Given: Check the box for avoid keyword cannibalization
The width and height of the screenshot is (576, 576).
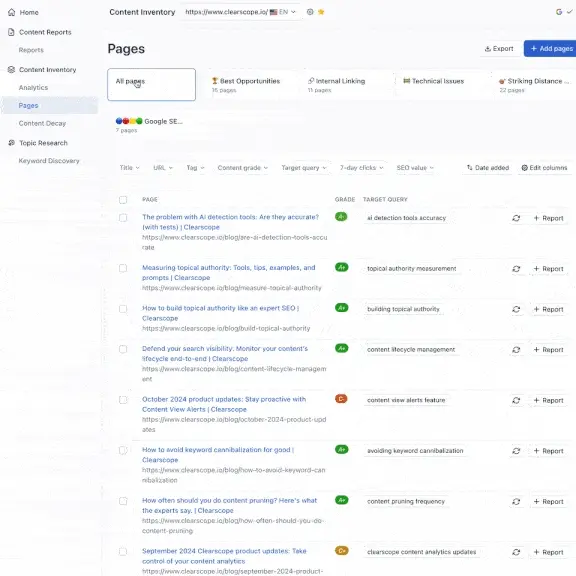Looking at the screenshot, I should (x=123, y=450).
